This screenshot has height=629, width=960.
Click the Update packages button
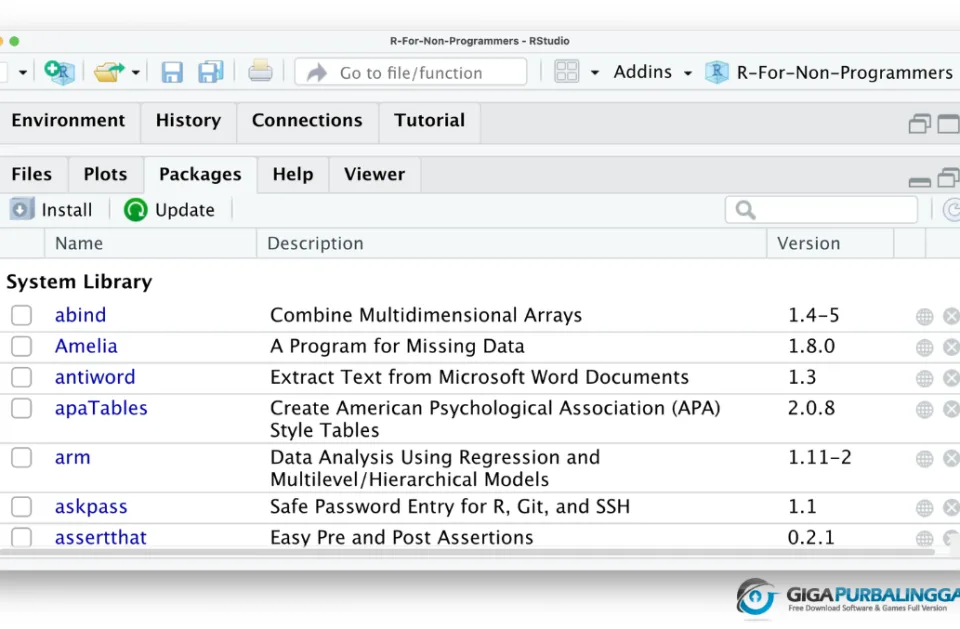pos(169,210)
